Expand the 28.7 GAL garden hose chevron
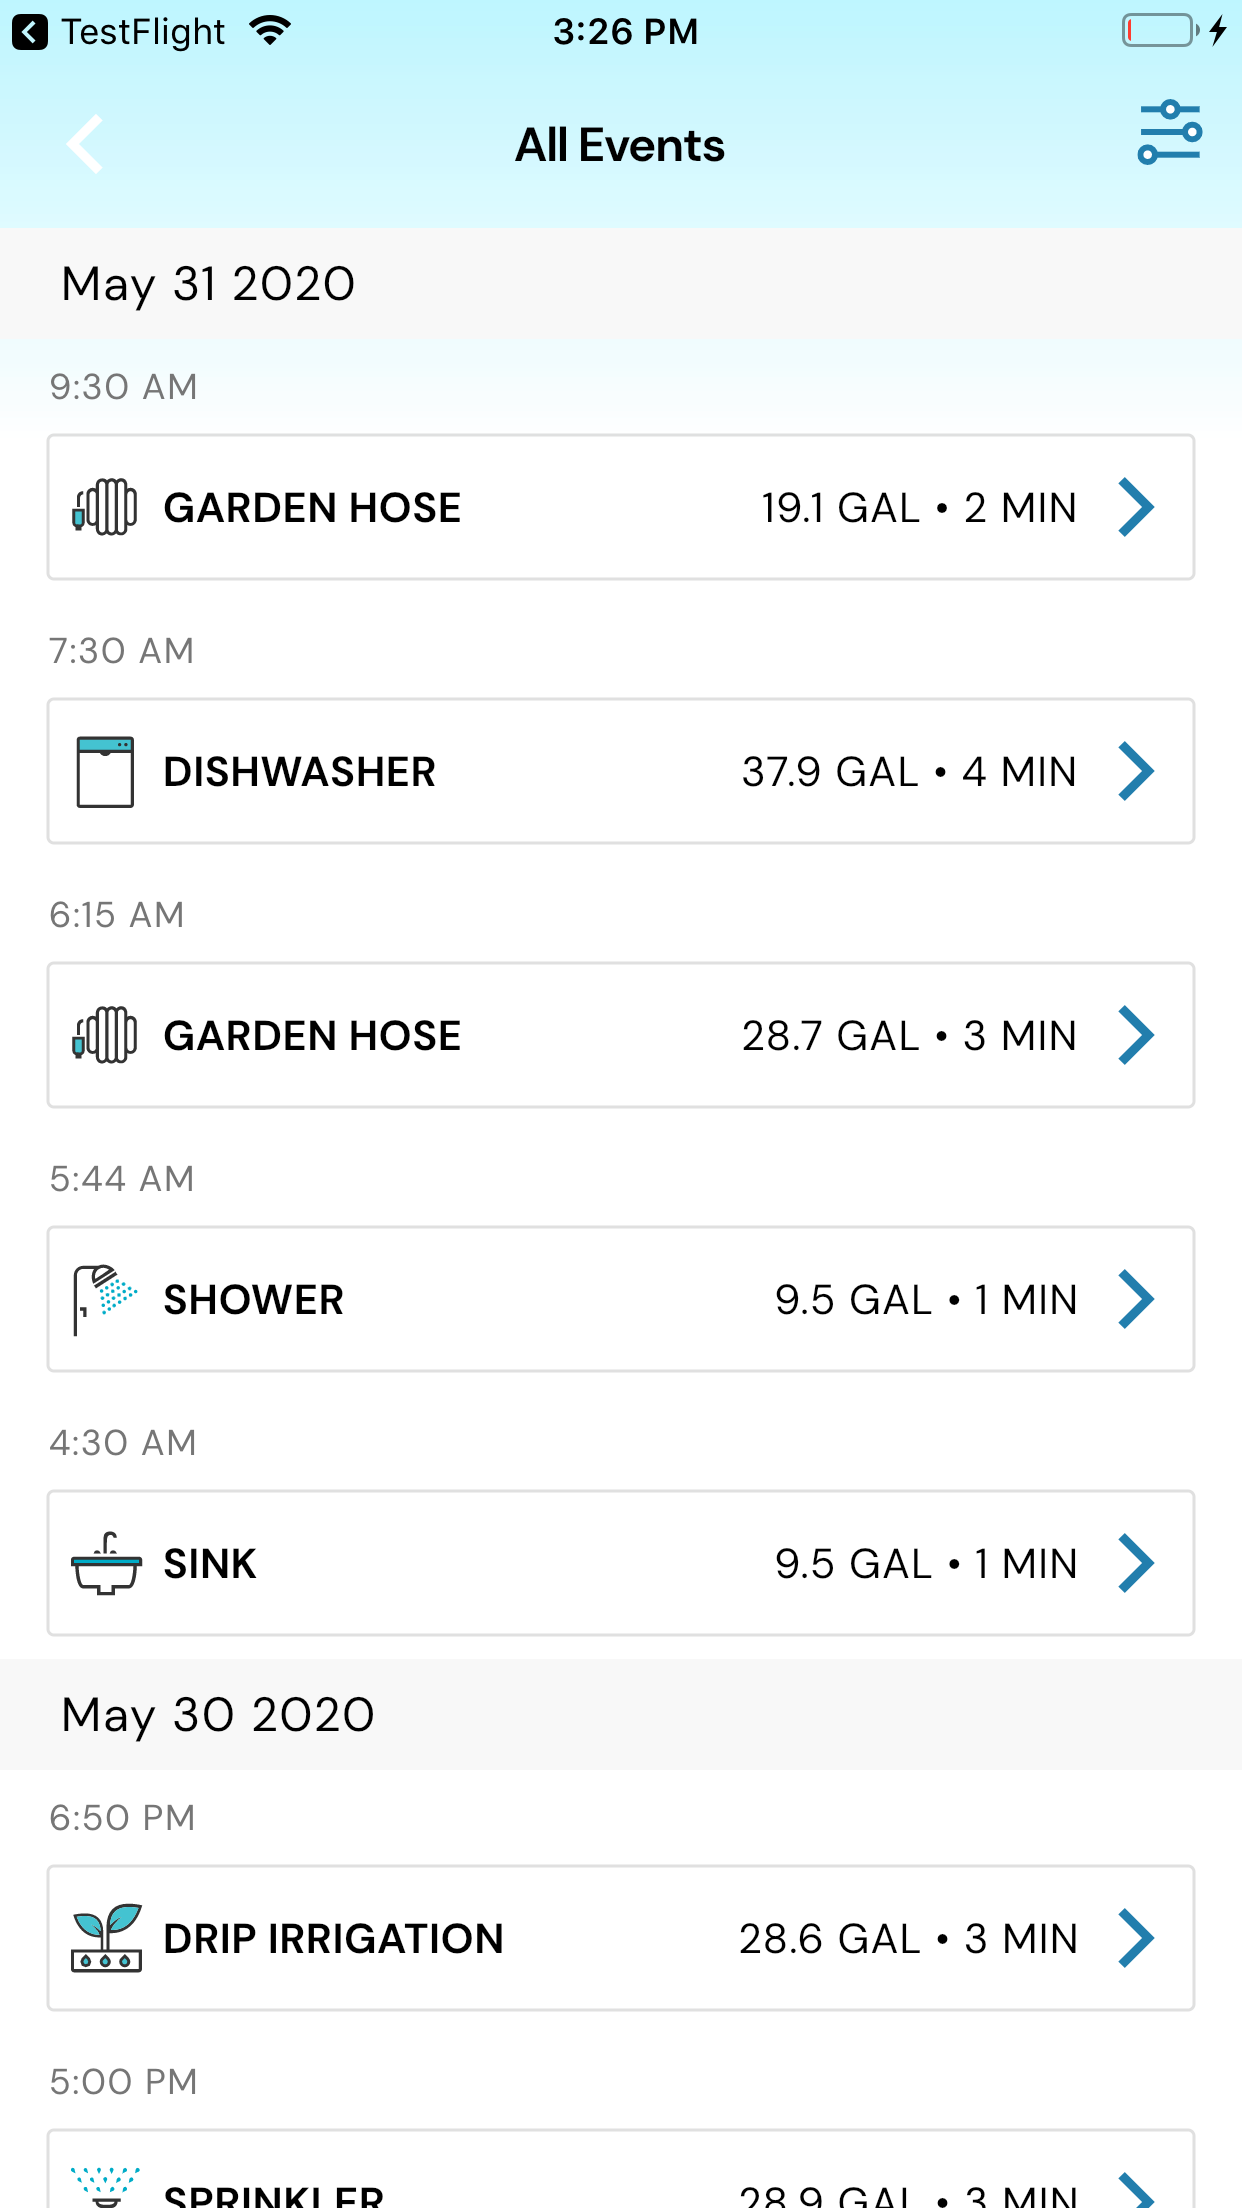Viewport: 1242px width, 2208px height. tap(1136, 1035)
